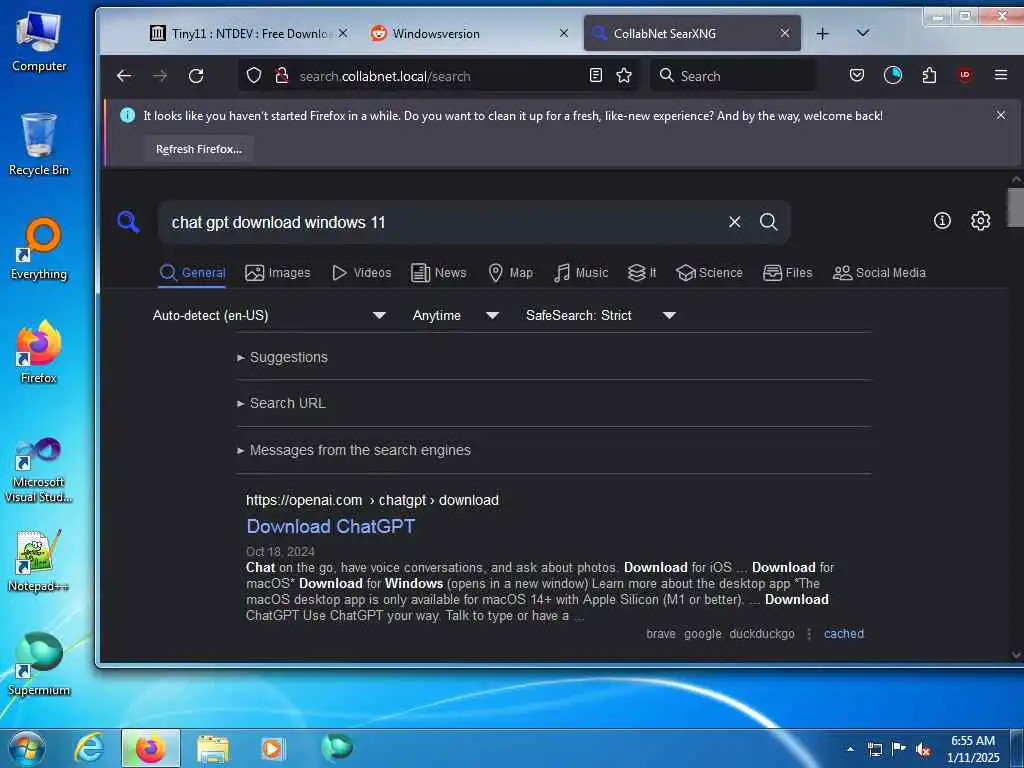Open the Anytime time range dropdown
Image resolution: width=1024 pixels, height=768 pixels.
(455, 315)
